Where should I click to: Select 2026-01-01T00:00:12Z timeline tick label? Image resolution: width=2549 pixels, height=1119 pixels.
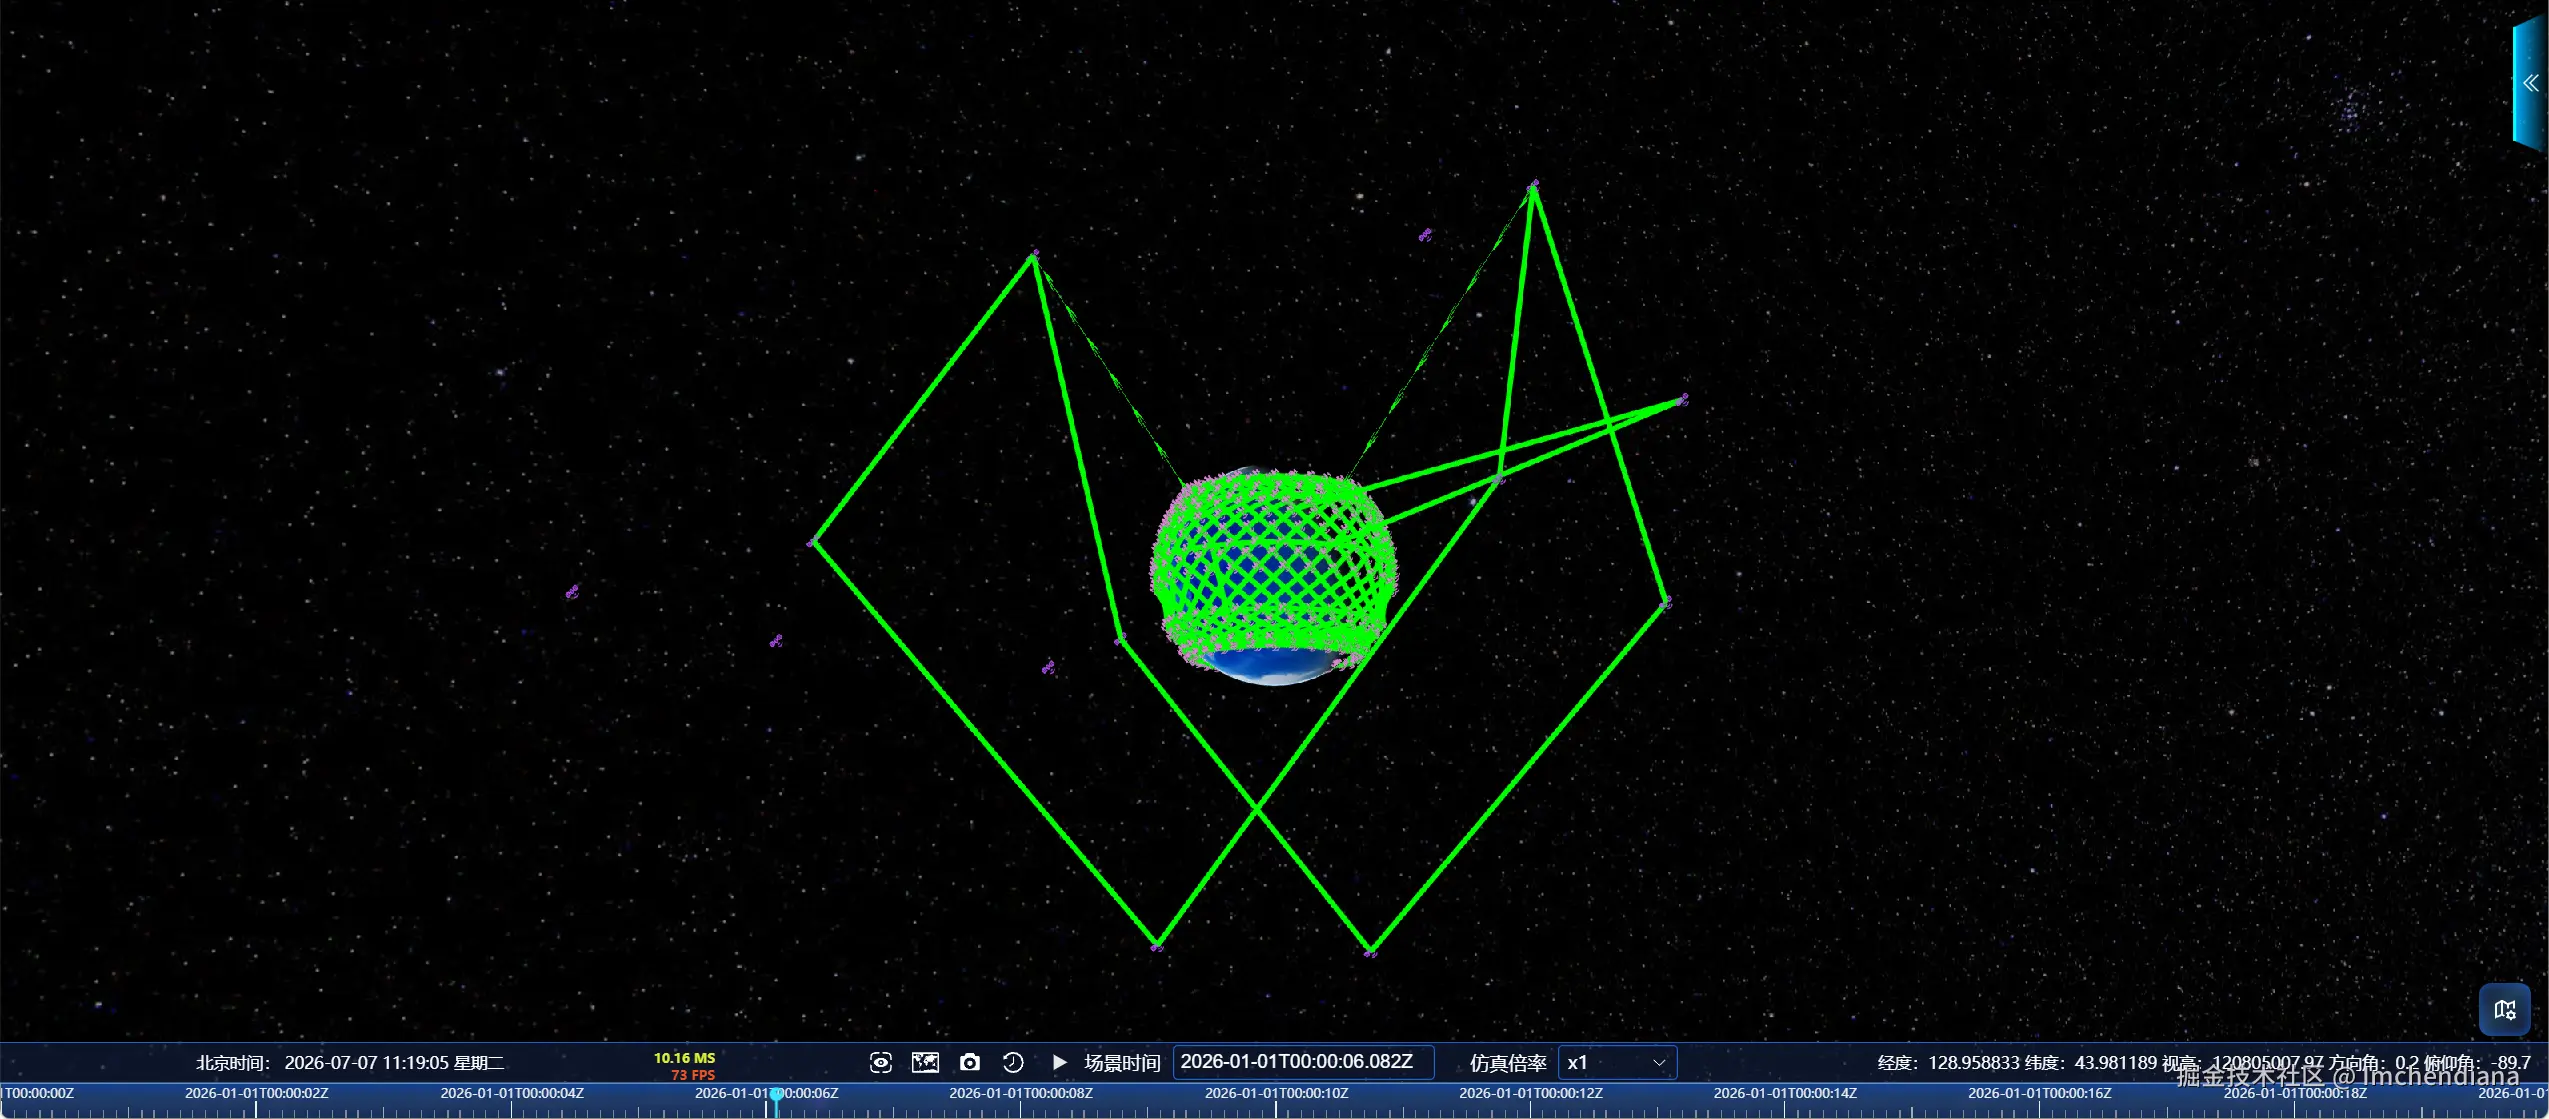tap(1531, 1093)
